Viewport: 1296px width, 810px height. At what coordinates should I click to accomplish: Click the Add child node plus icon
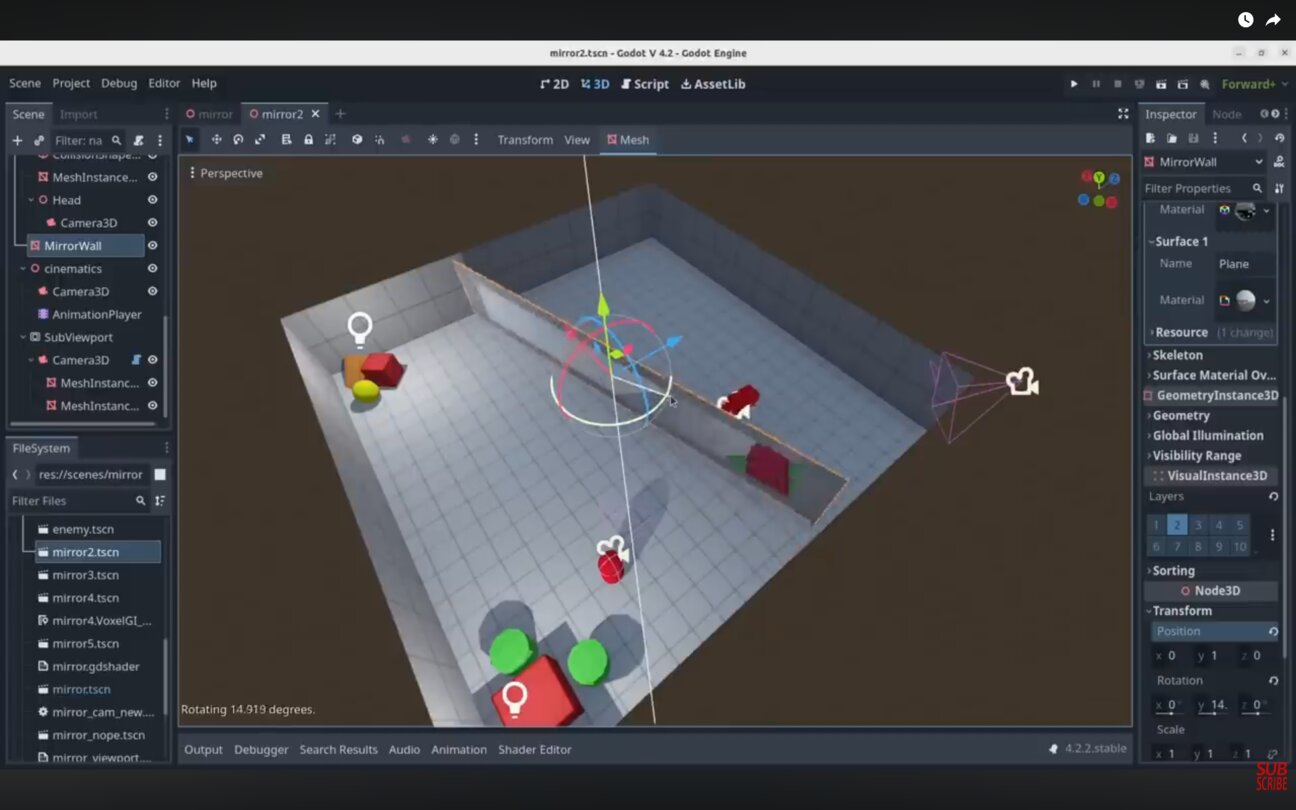[x=17, y=141]
